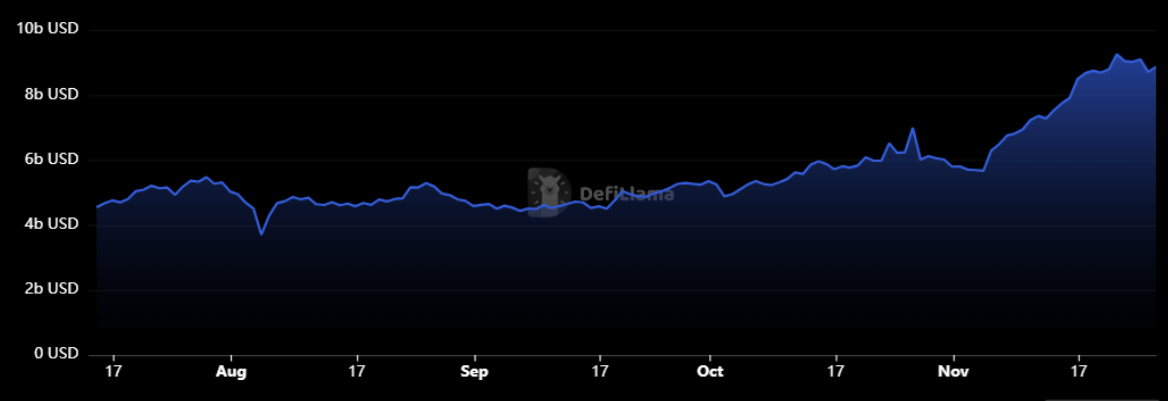Click the 10b USD y-axis label

coord(47,29)
